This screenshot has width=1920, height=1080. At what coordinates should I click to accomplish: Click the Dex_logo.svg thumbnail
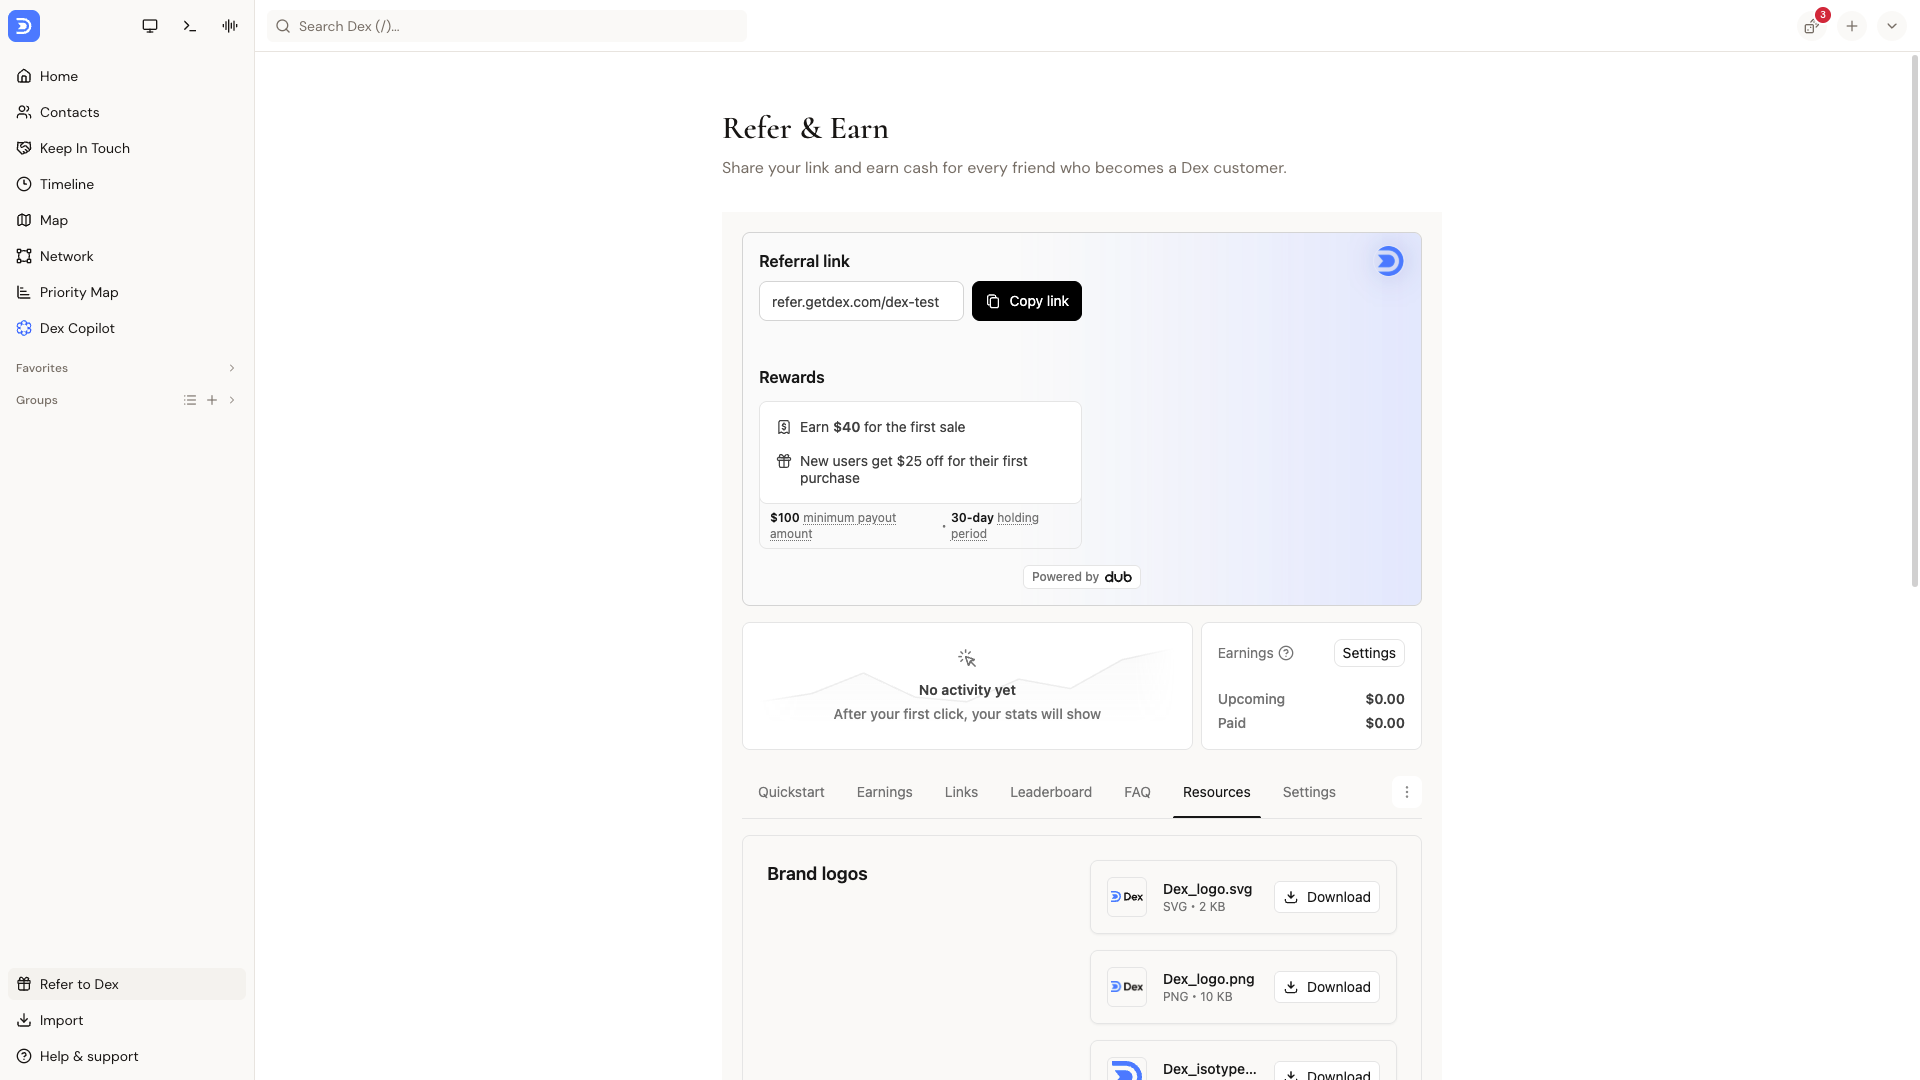click(1127, 897)
